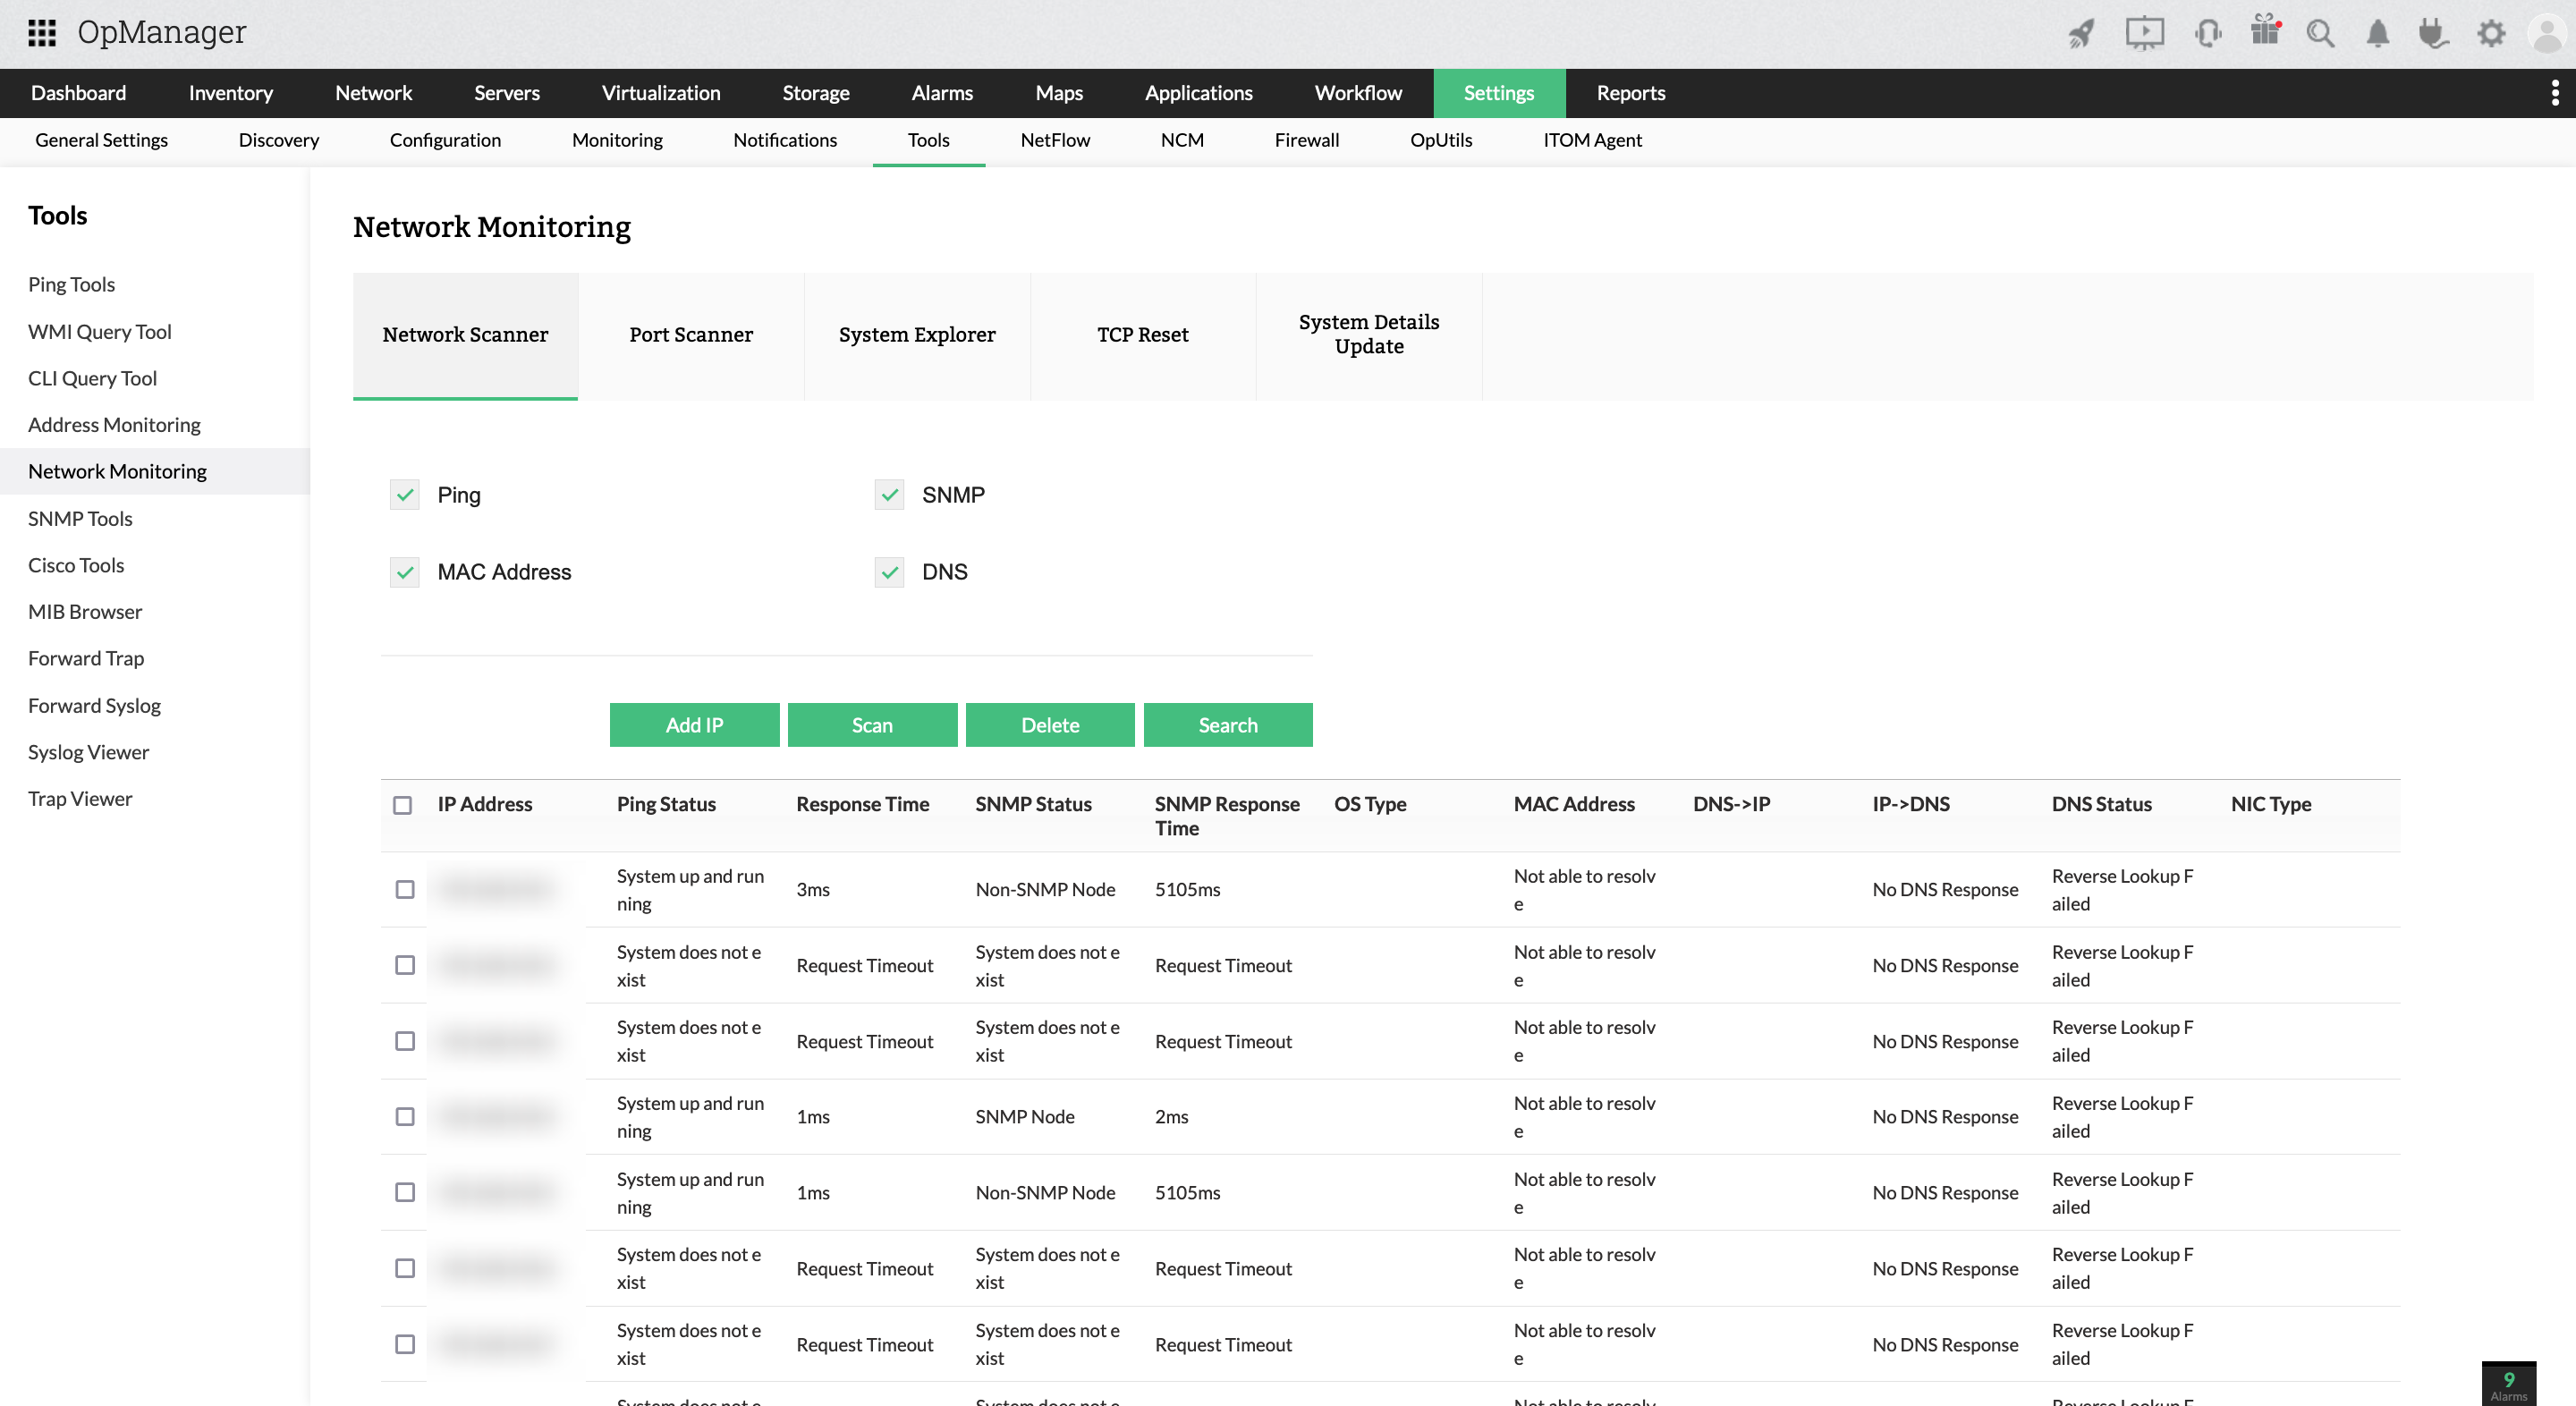The image size is (2576, 1406).
Task: Click the 9 Alarms counter badge
Action: click(x=2508, y=1385)
